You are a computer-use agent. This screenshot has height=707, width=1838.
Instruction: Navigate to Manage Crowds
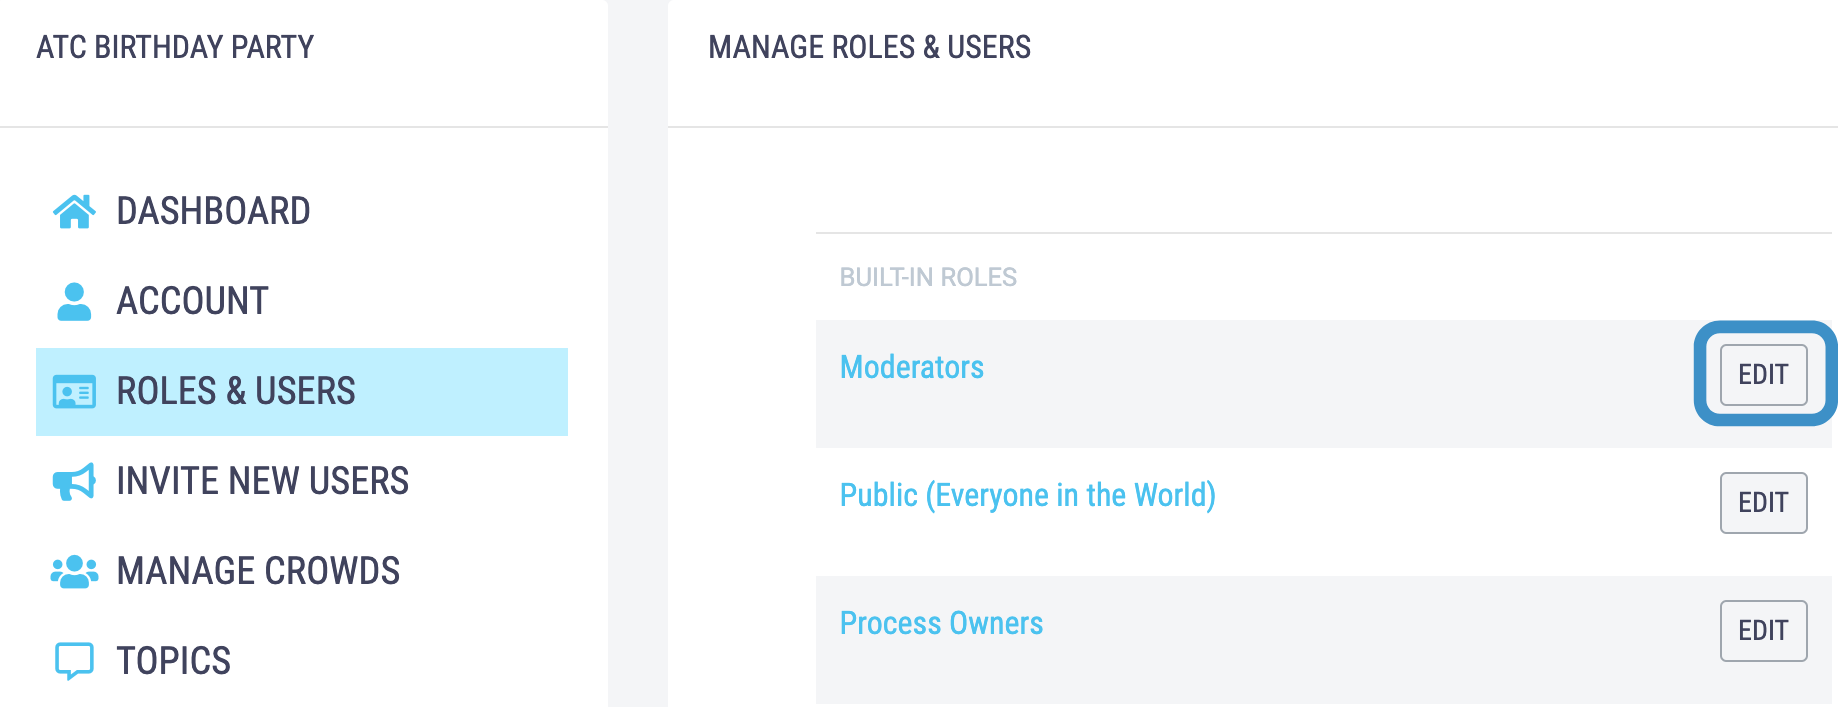tap(302, 571)
